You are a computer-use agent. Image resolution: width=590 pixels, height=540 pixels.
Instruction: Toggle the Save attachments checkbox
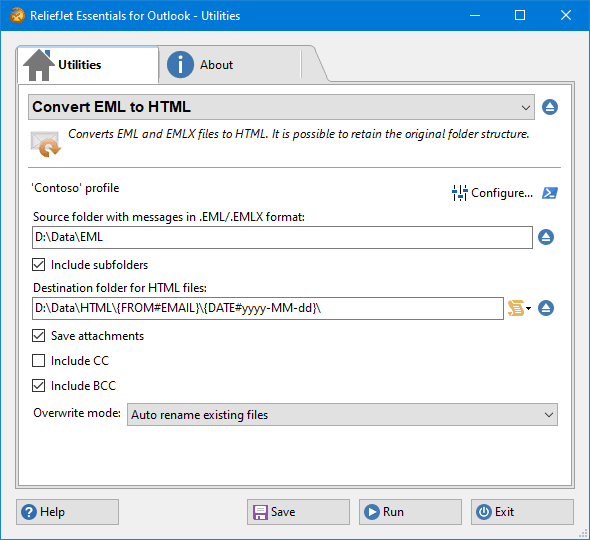pyautogui.click(x=38, y=336)
